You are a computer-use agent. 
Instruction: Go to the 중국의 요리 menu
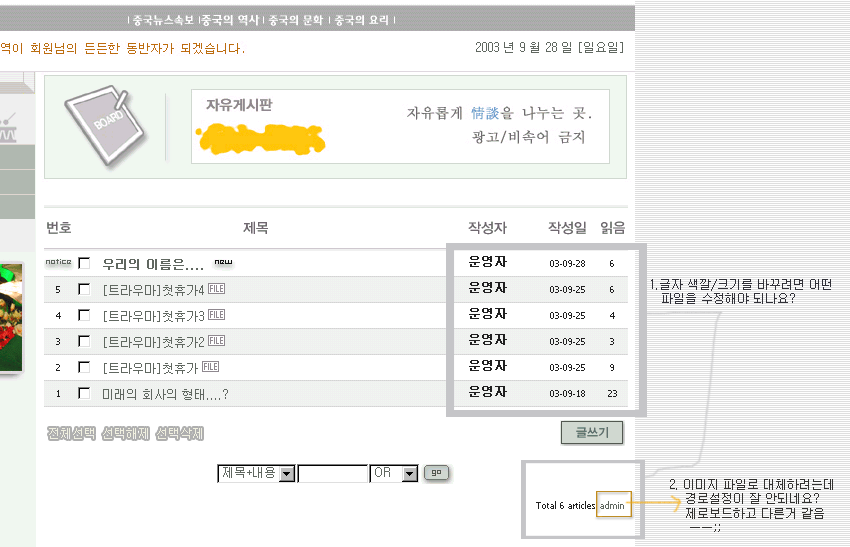coord(361,19)
